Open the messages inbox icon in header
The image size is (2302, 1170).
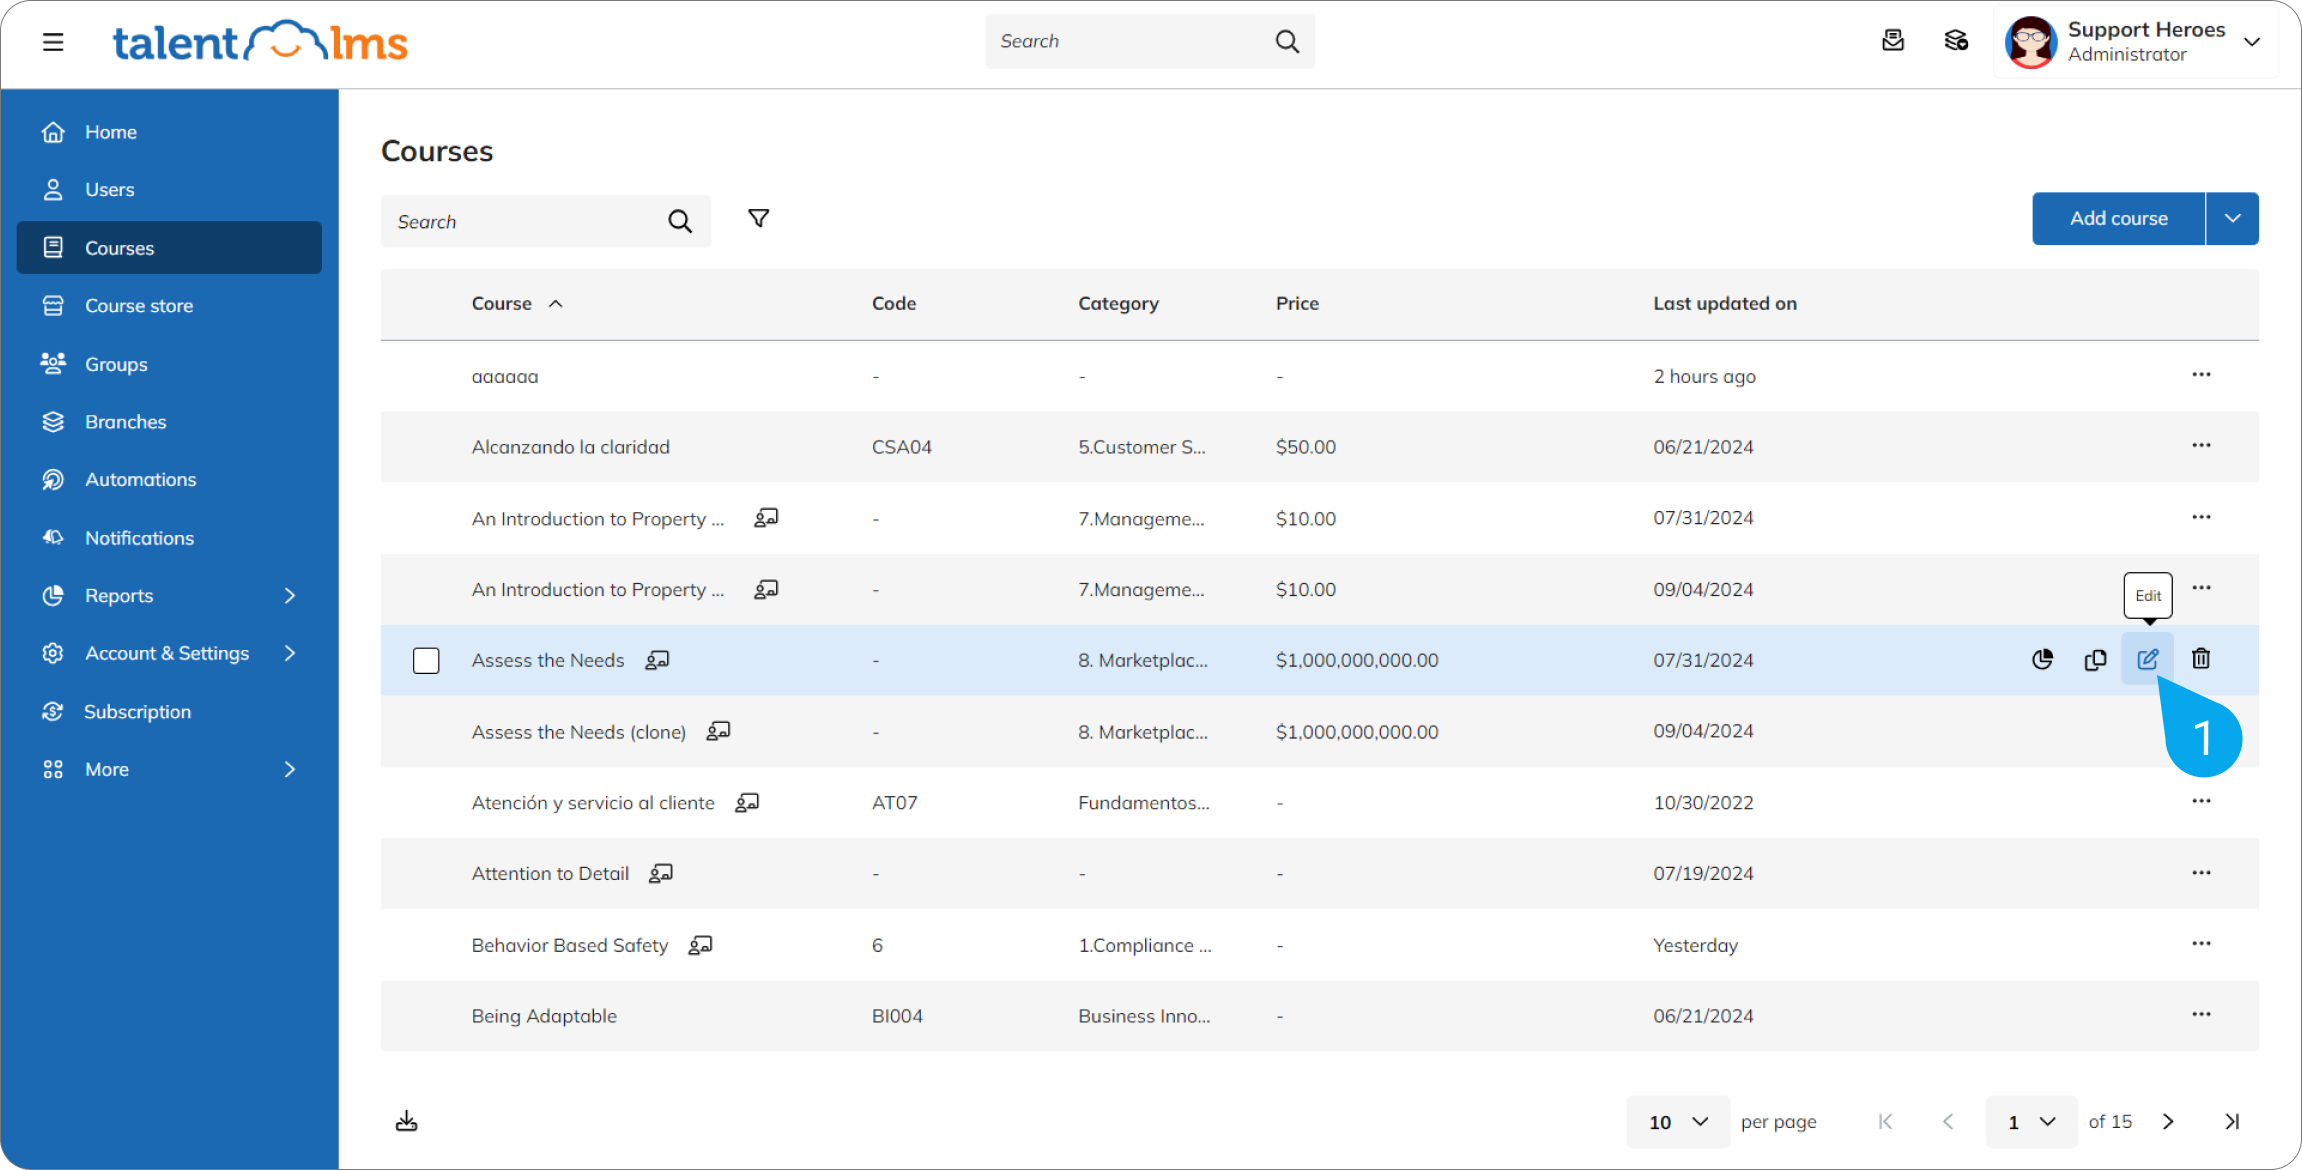pyautogui.click(x=1893, y=41)
